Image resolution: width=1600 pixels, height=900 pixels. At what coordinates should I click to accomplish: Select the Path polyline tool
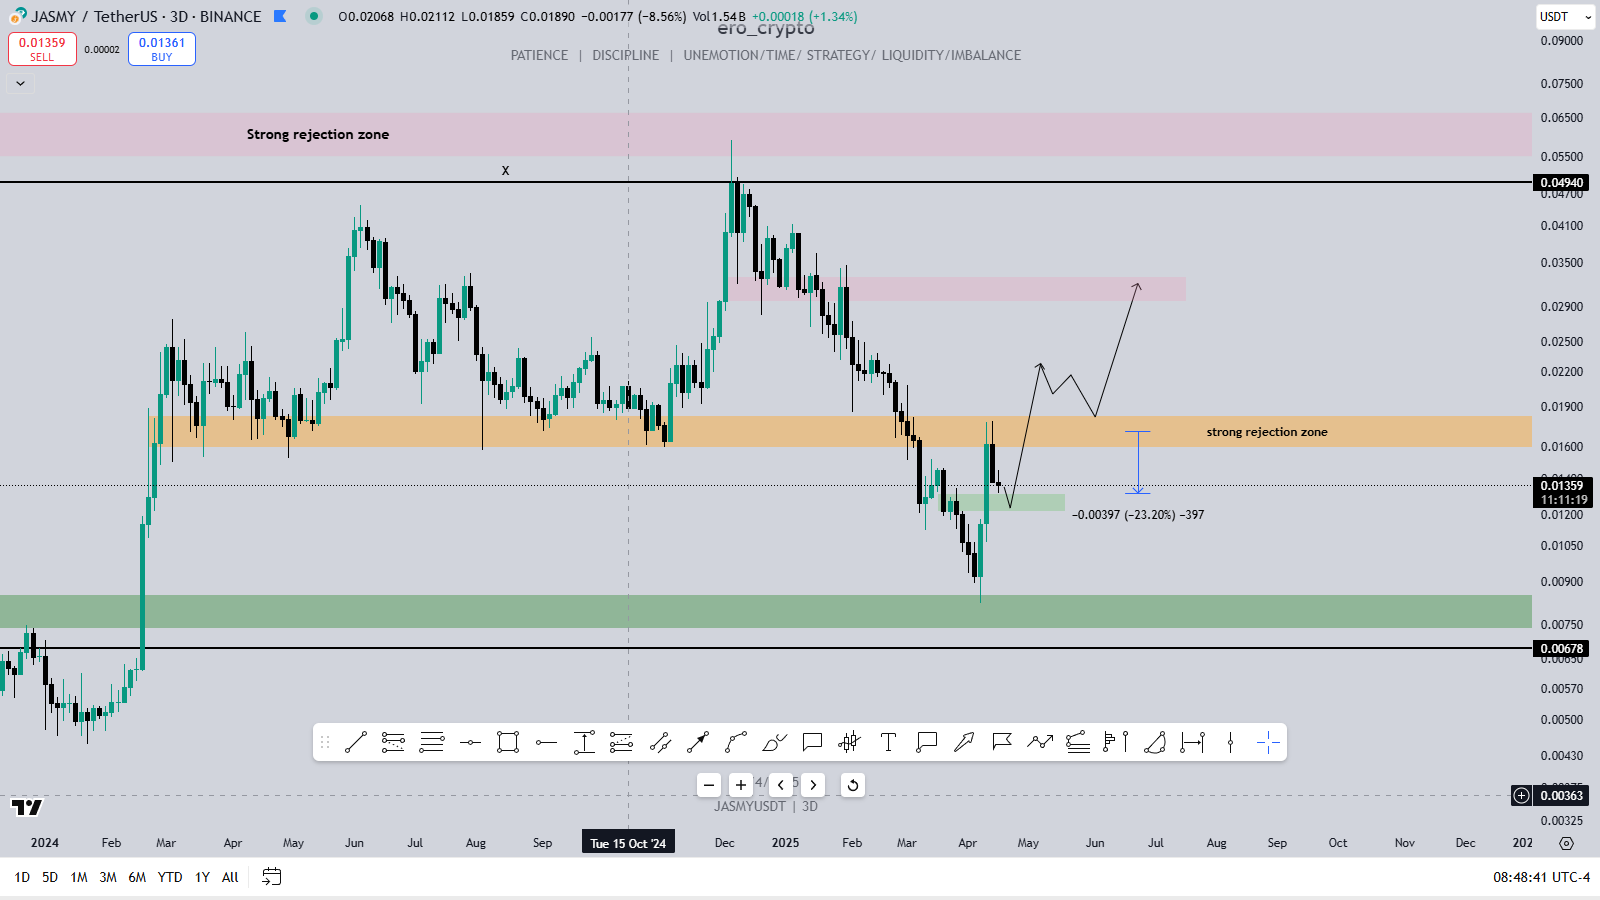coord(1040,742)
